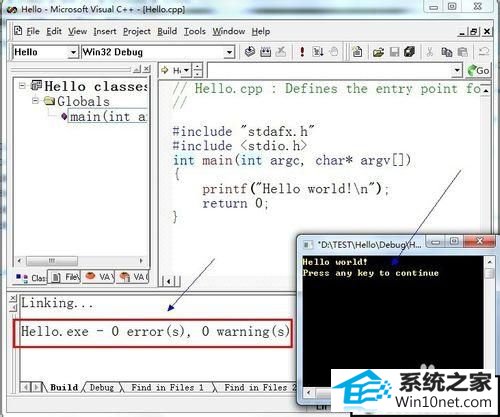Click the grayed Stop Build icon
Viewport: 500px width, 417px height.
click(x=281, y=52)
